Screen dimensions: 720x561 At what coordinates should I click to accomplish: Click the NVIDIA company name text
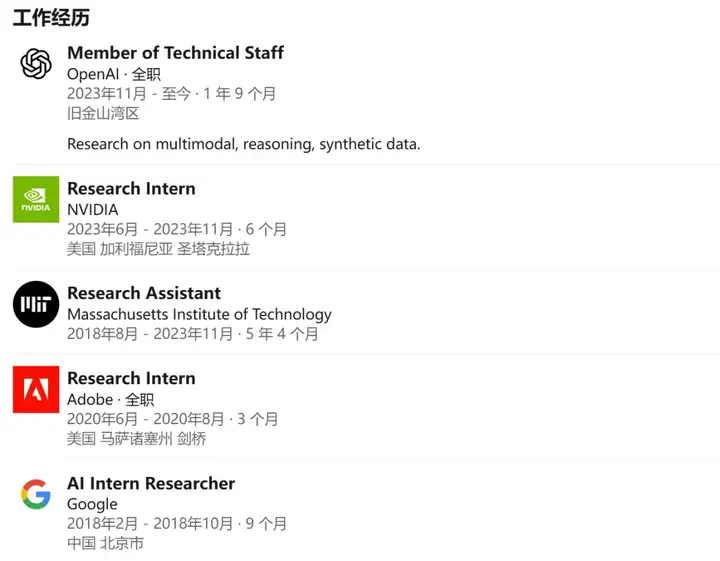click(93, 210)
